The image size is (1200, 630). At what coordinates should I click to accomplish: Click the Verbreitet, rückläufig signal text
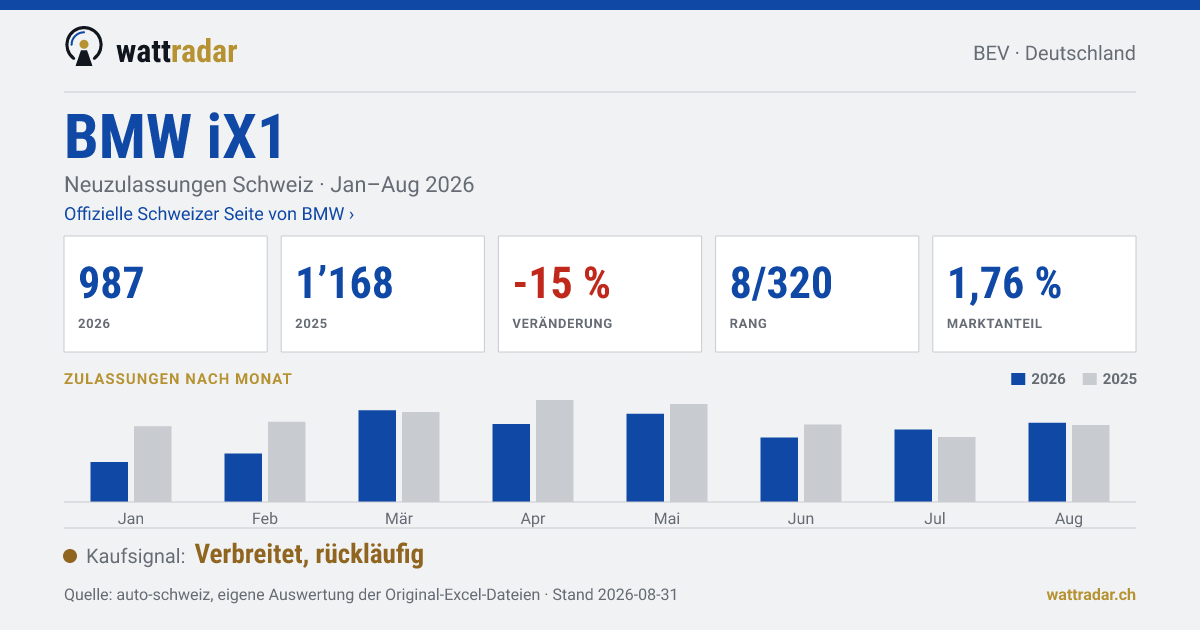pos(309,554)
